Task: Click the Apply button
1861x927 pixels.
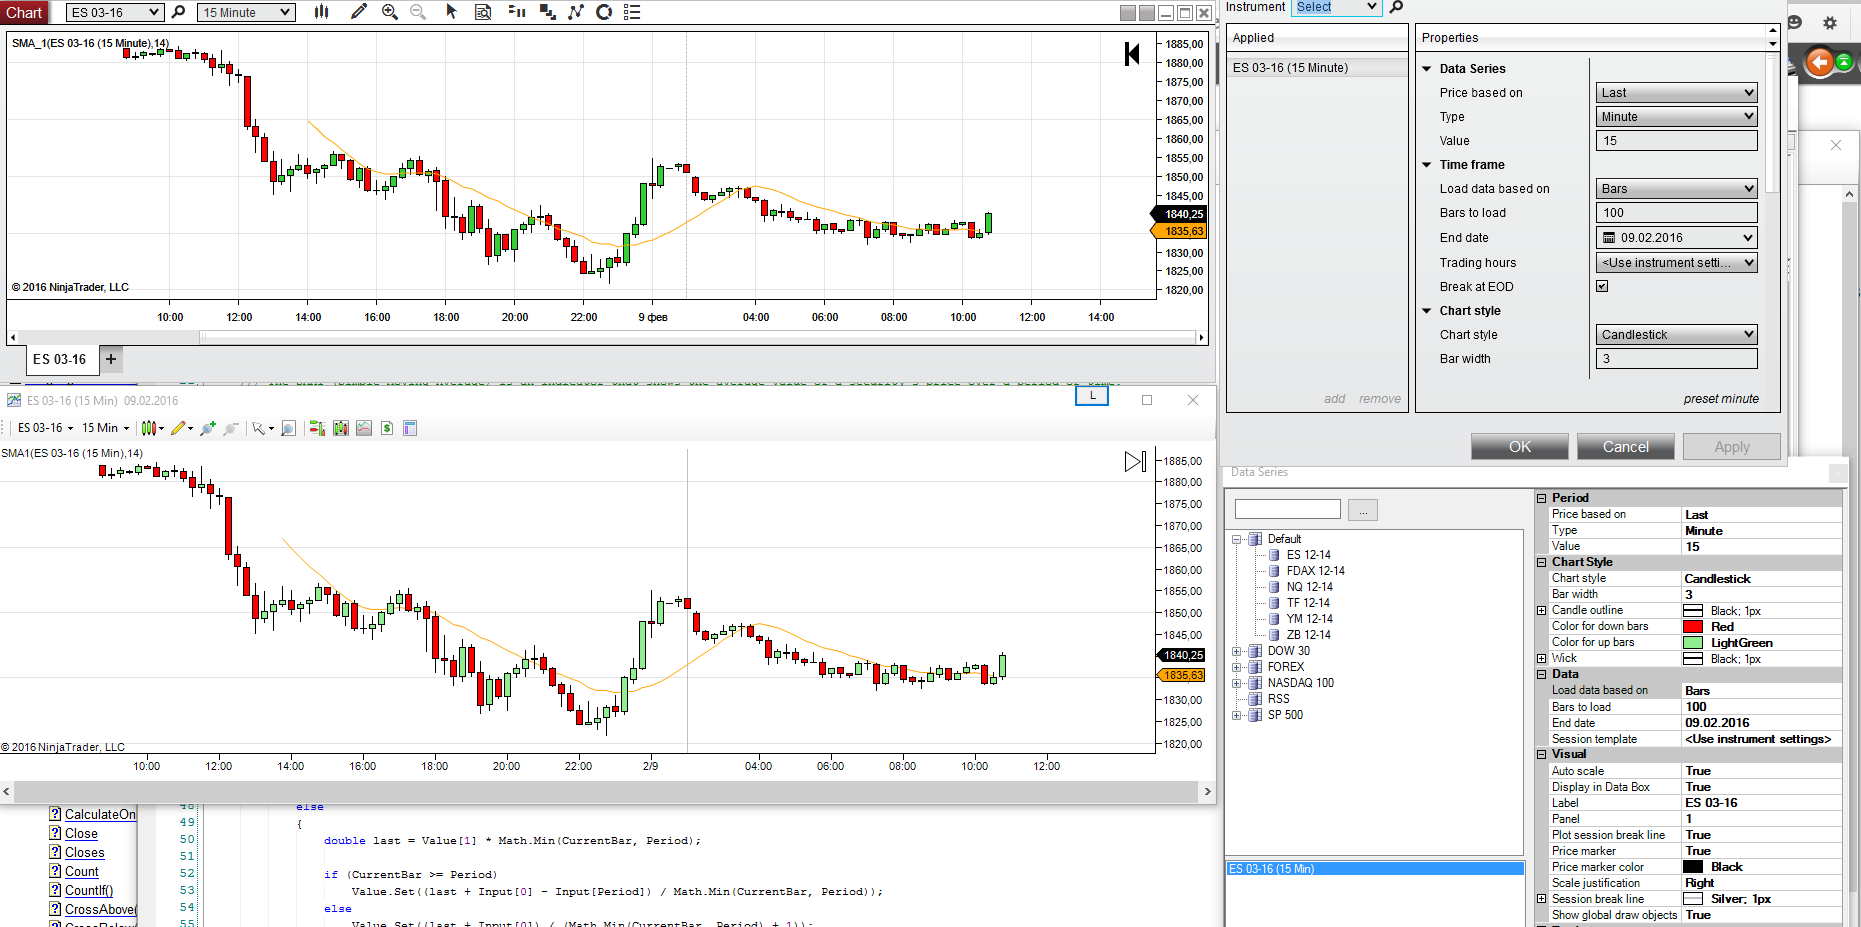Action: click(1732, 447)
